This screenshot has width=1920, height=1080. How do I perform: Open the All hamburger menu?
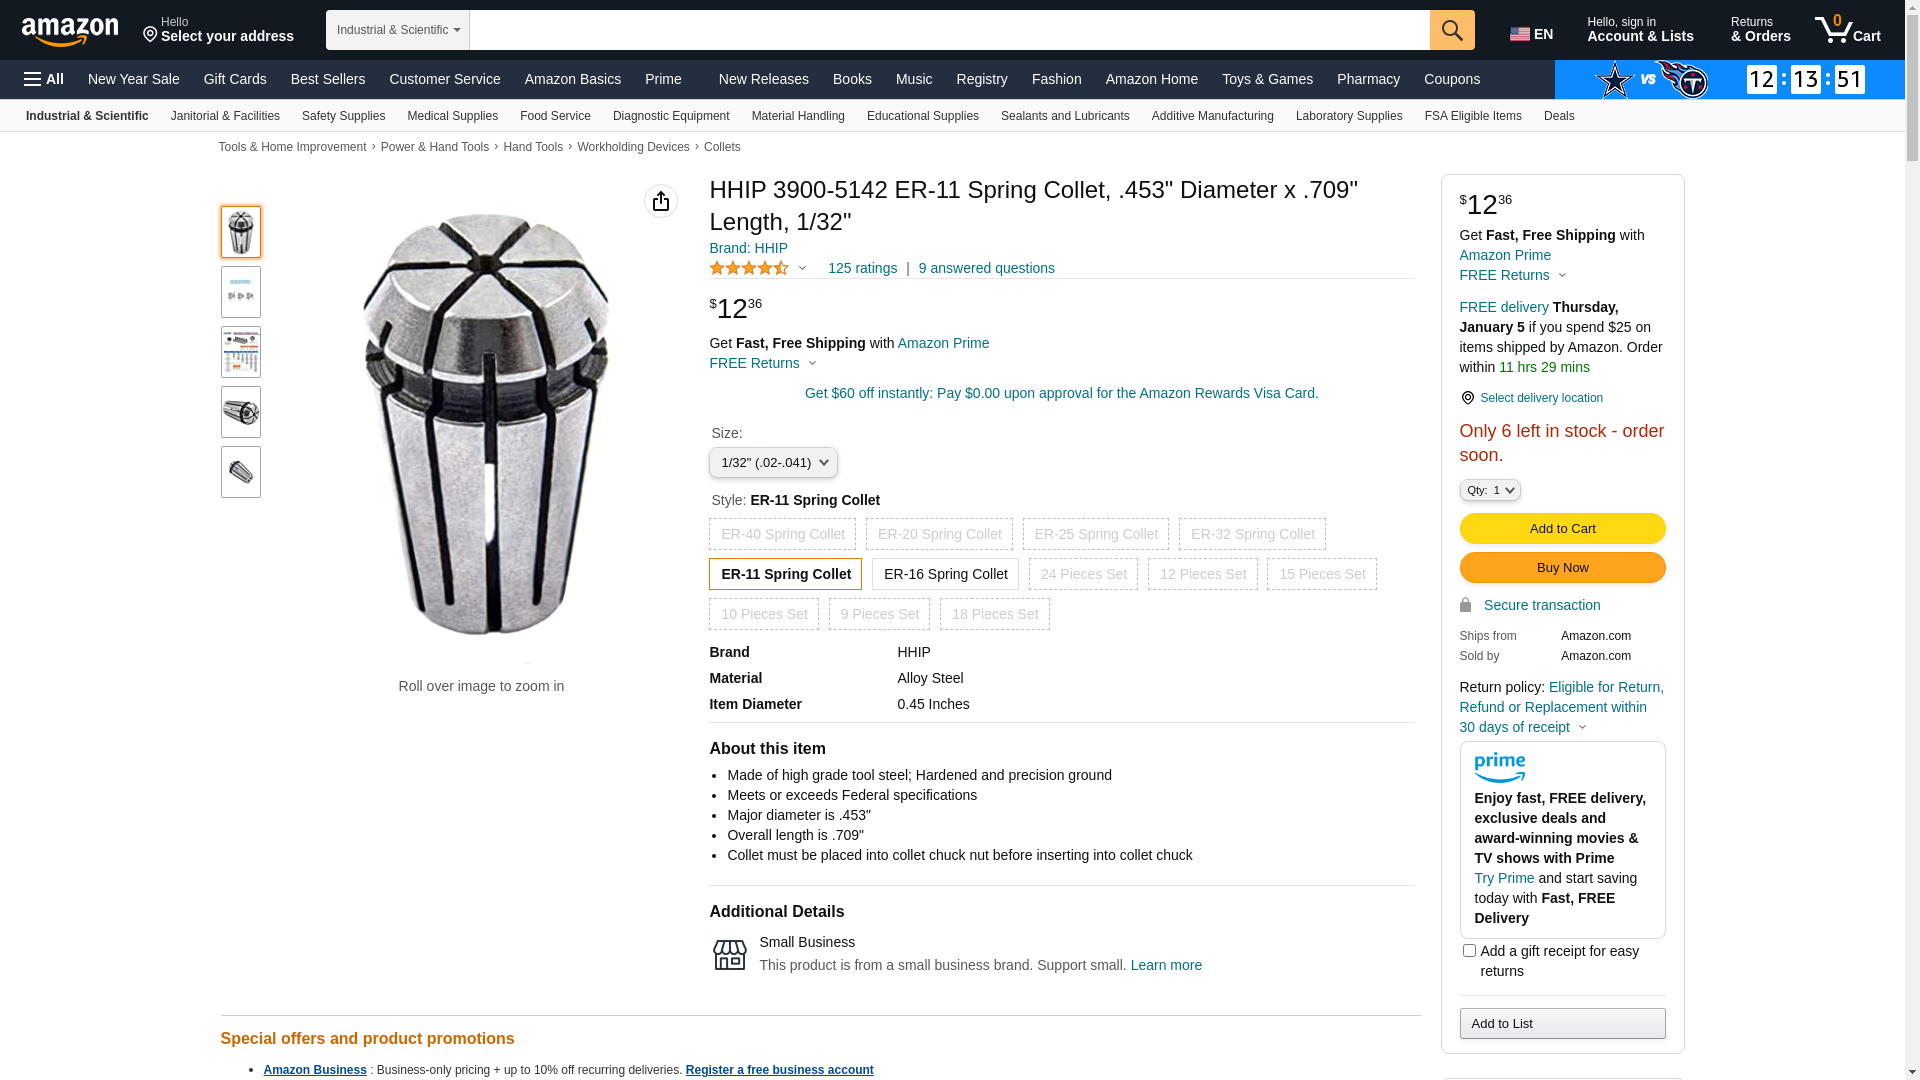point(44,79)
